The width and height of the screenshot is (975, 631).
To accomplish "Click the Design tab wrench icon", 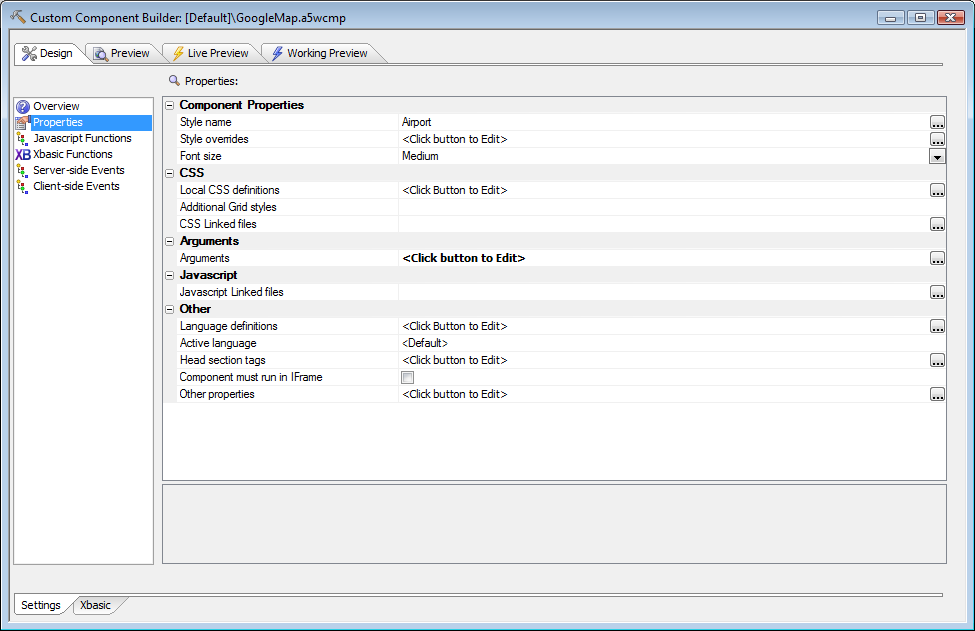I will (29, 53).
